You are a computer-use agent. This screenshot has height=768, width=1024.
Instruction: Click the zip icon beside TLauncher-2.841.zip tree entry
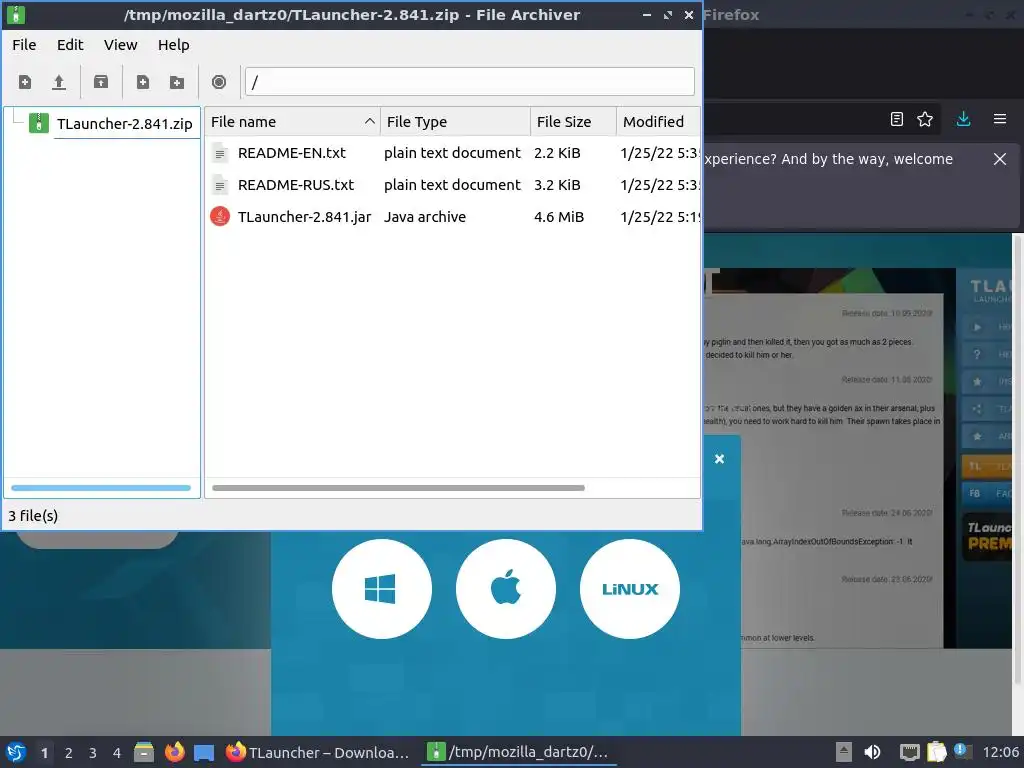pos(39,123)
